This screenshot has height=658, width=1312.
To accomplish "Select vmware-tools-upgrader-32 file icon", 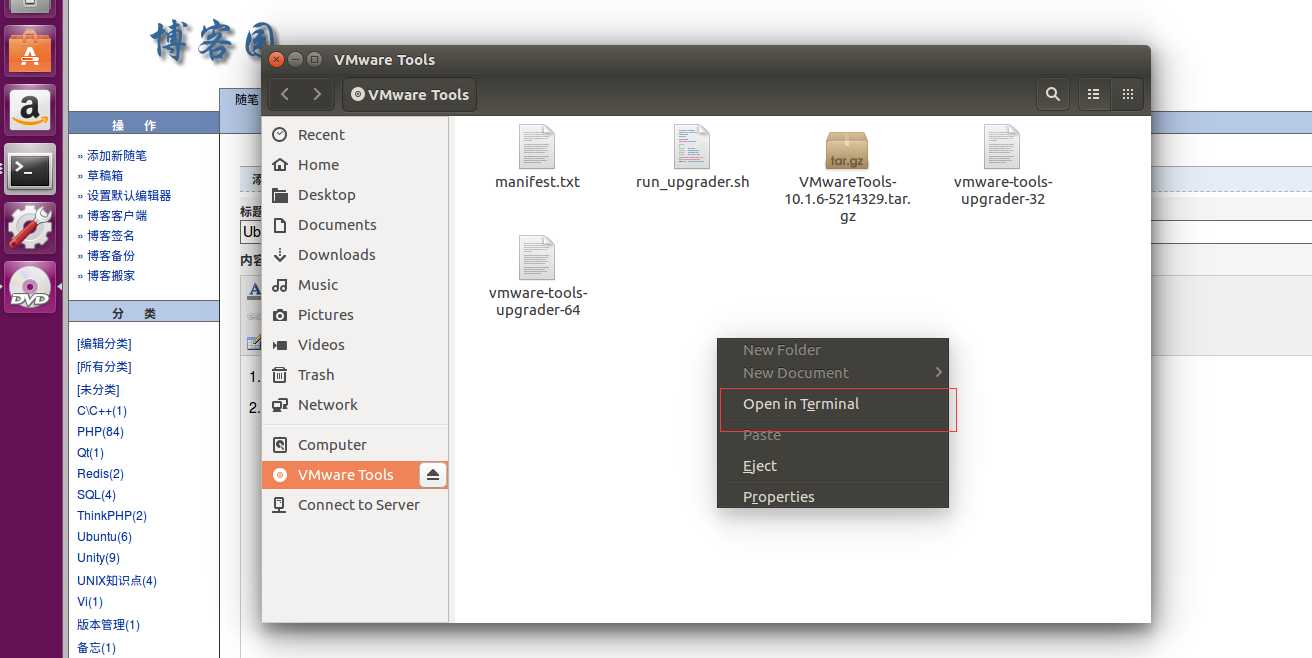I will click(x=1002, y=147).
